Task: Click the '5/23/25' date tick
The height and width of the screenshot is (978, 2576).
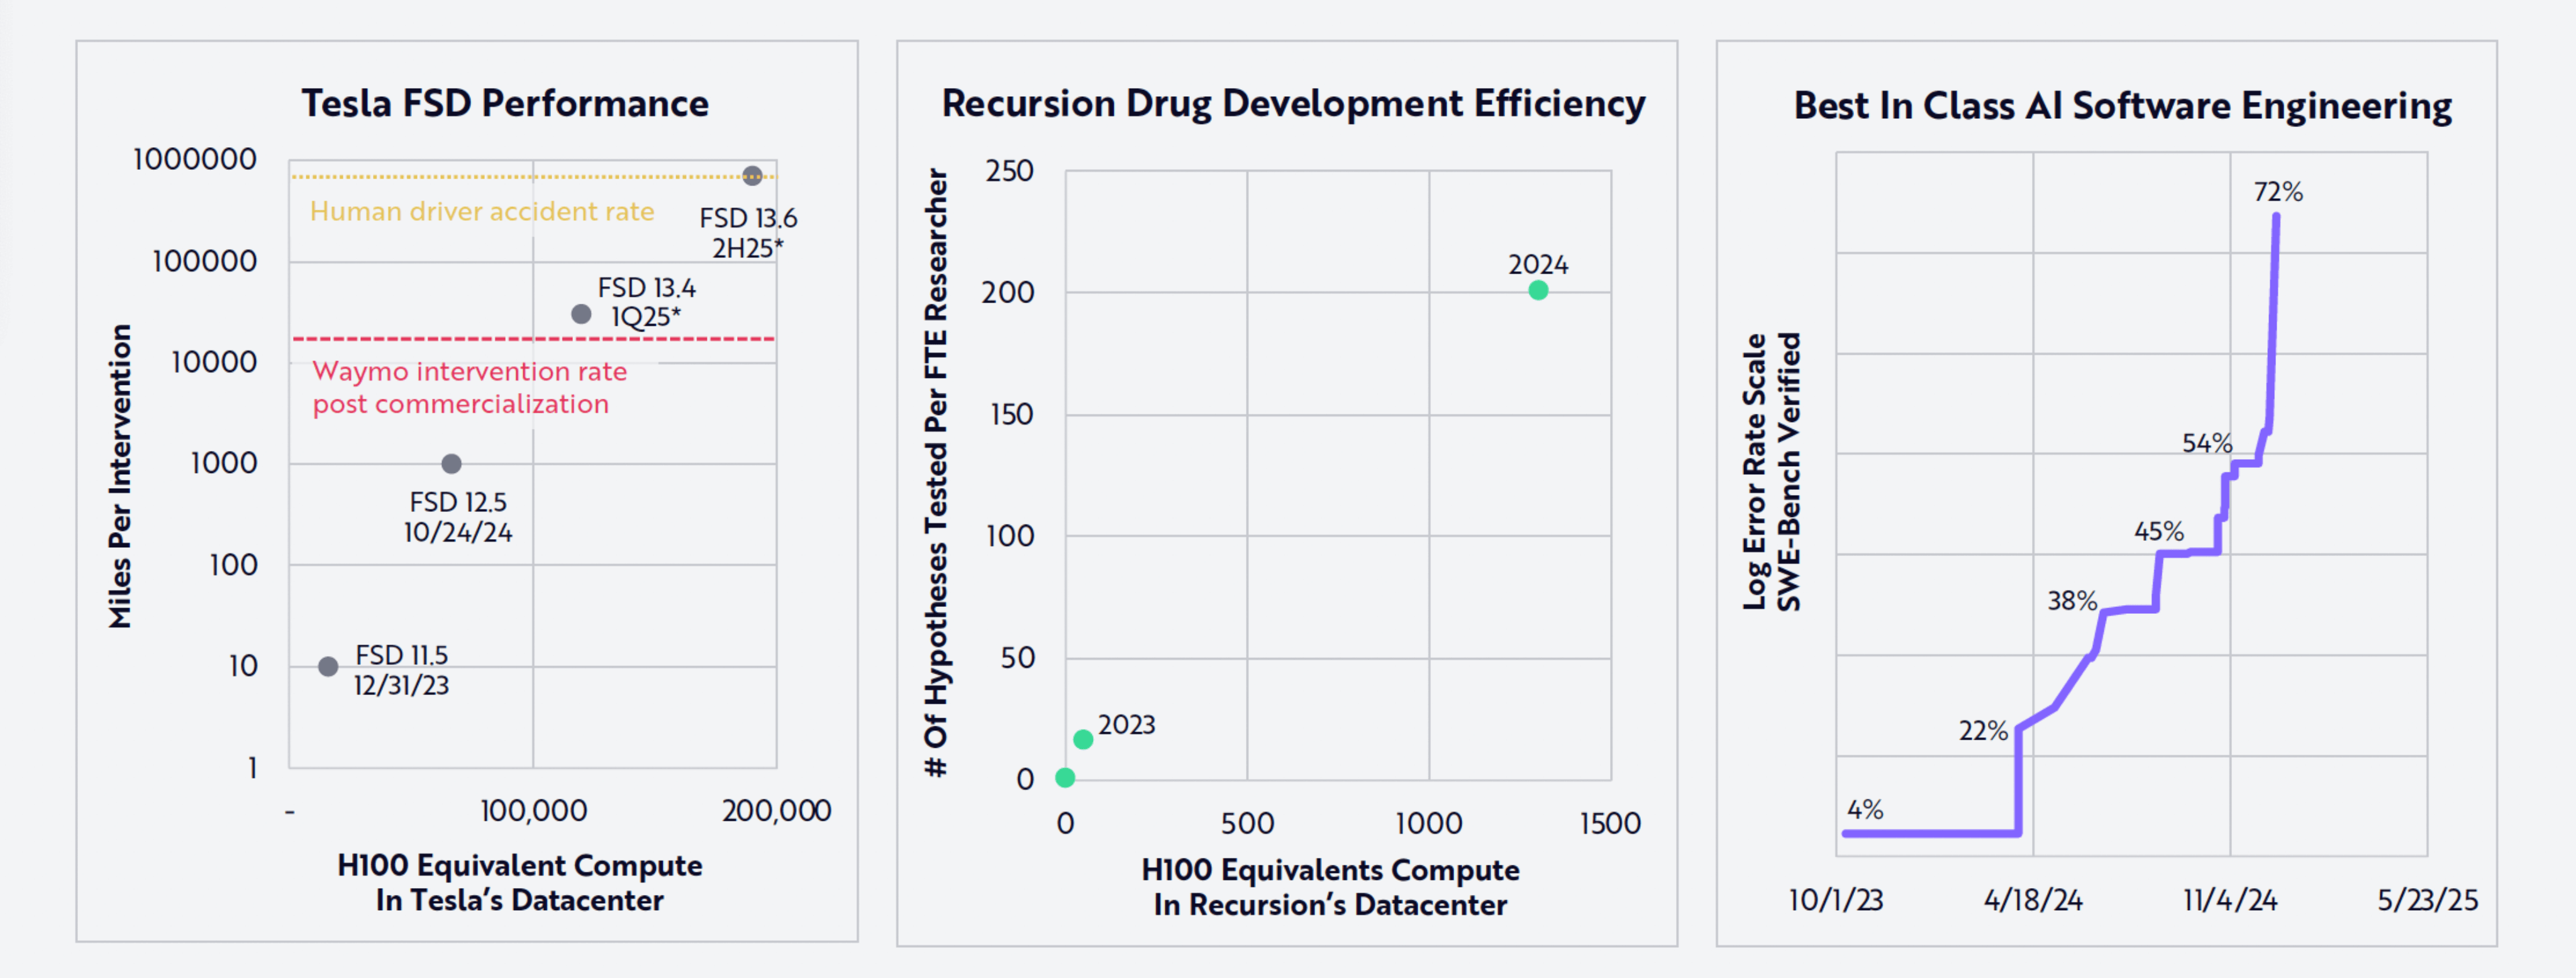Action: tap(2428, 900)
